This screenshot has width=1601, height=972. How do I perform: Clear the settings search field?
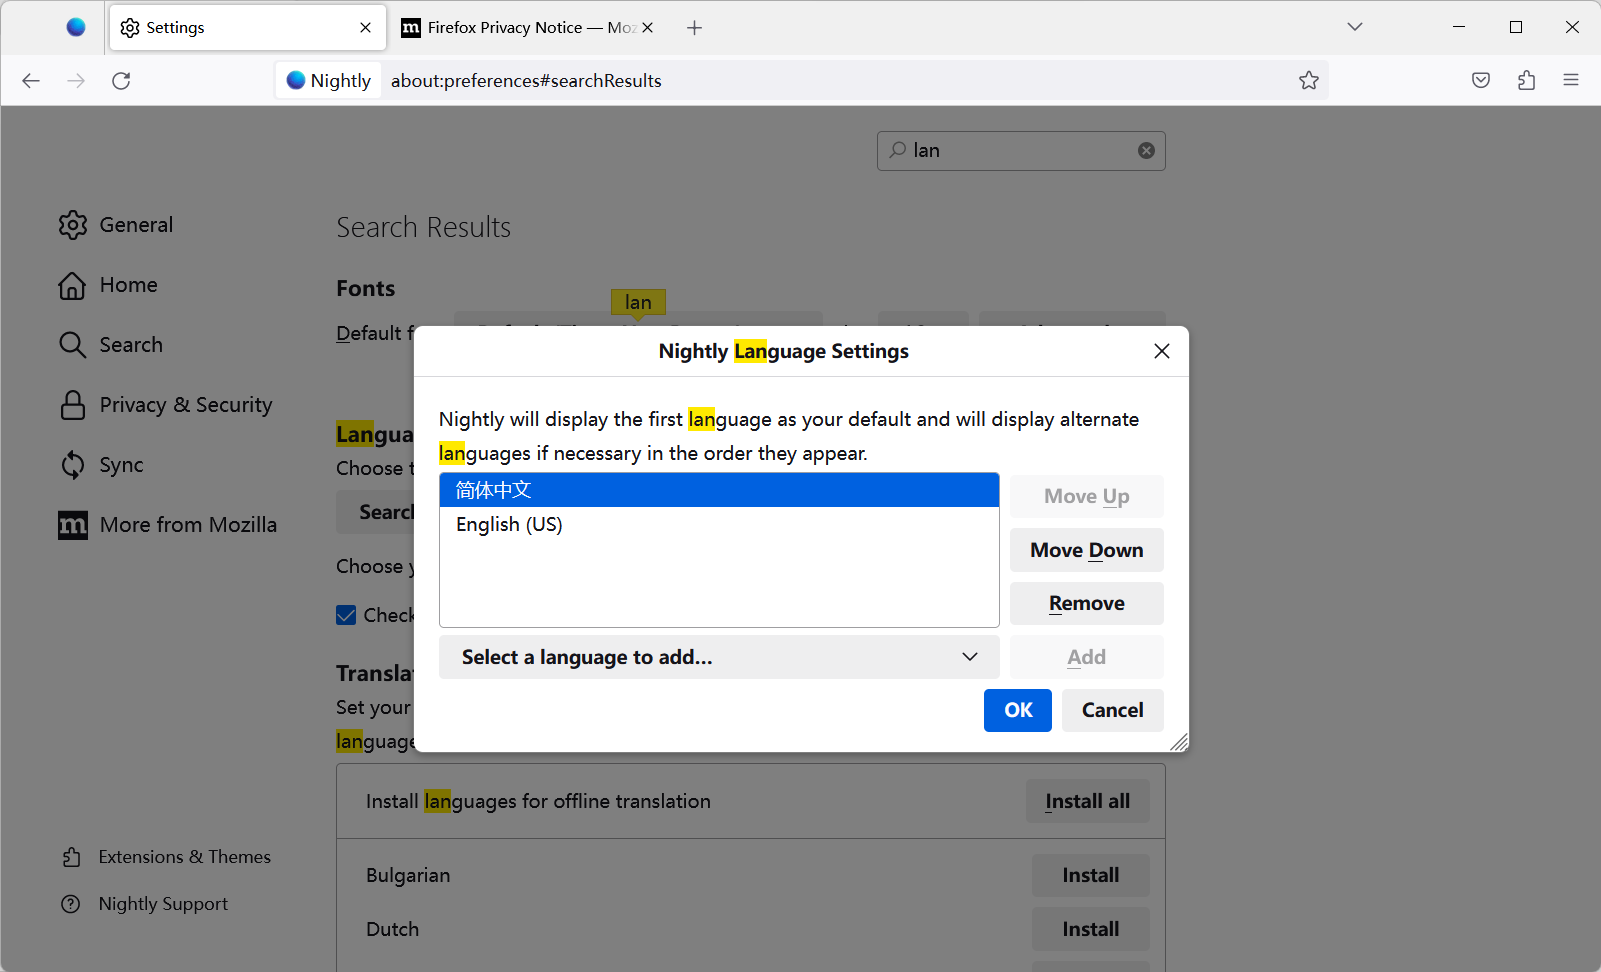(x=1146, y=150)
